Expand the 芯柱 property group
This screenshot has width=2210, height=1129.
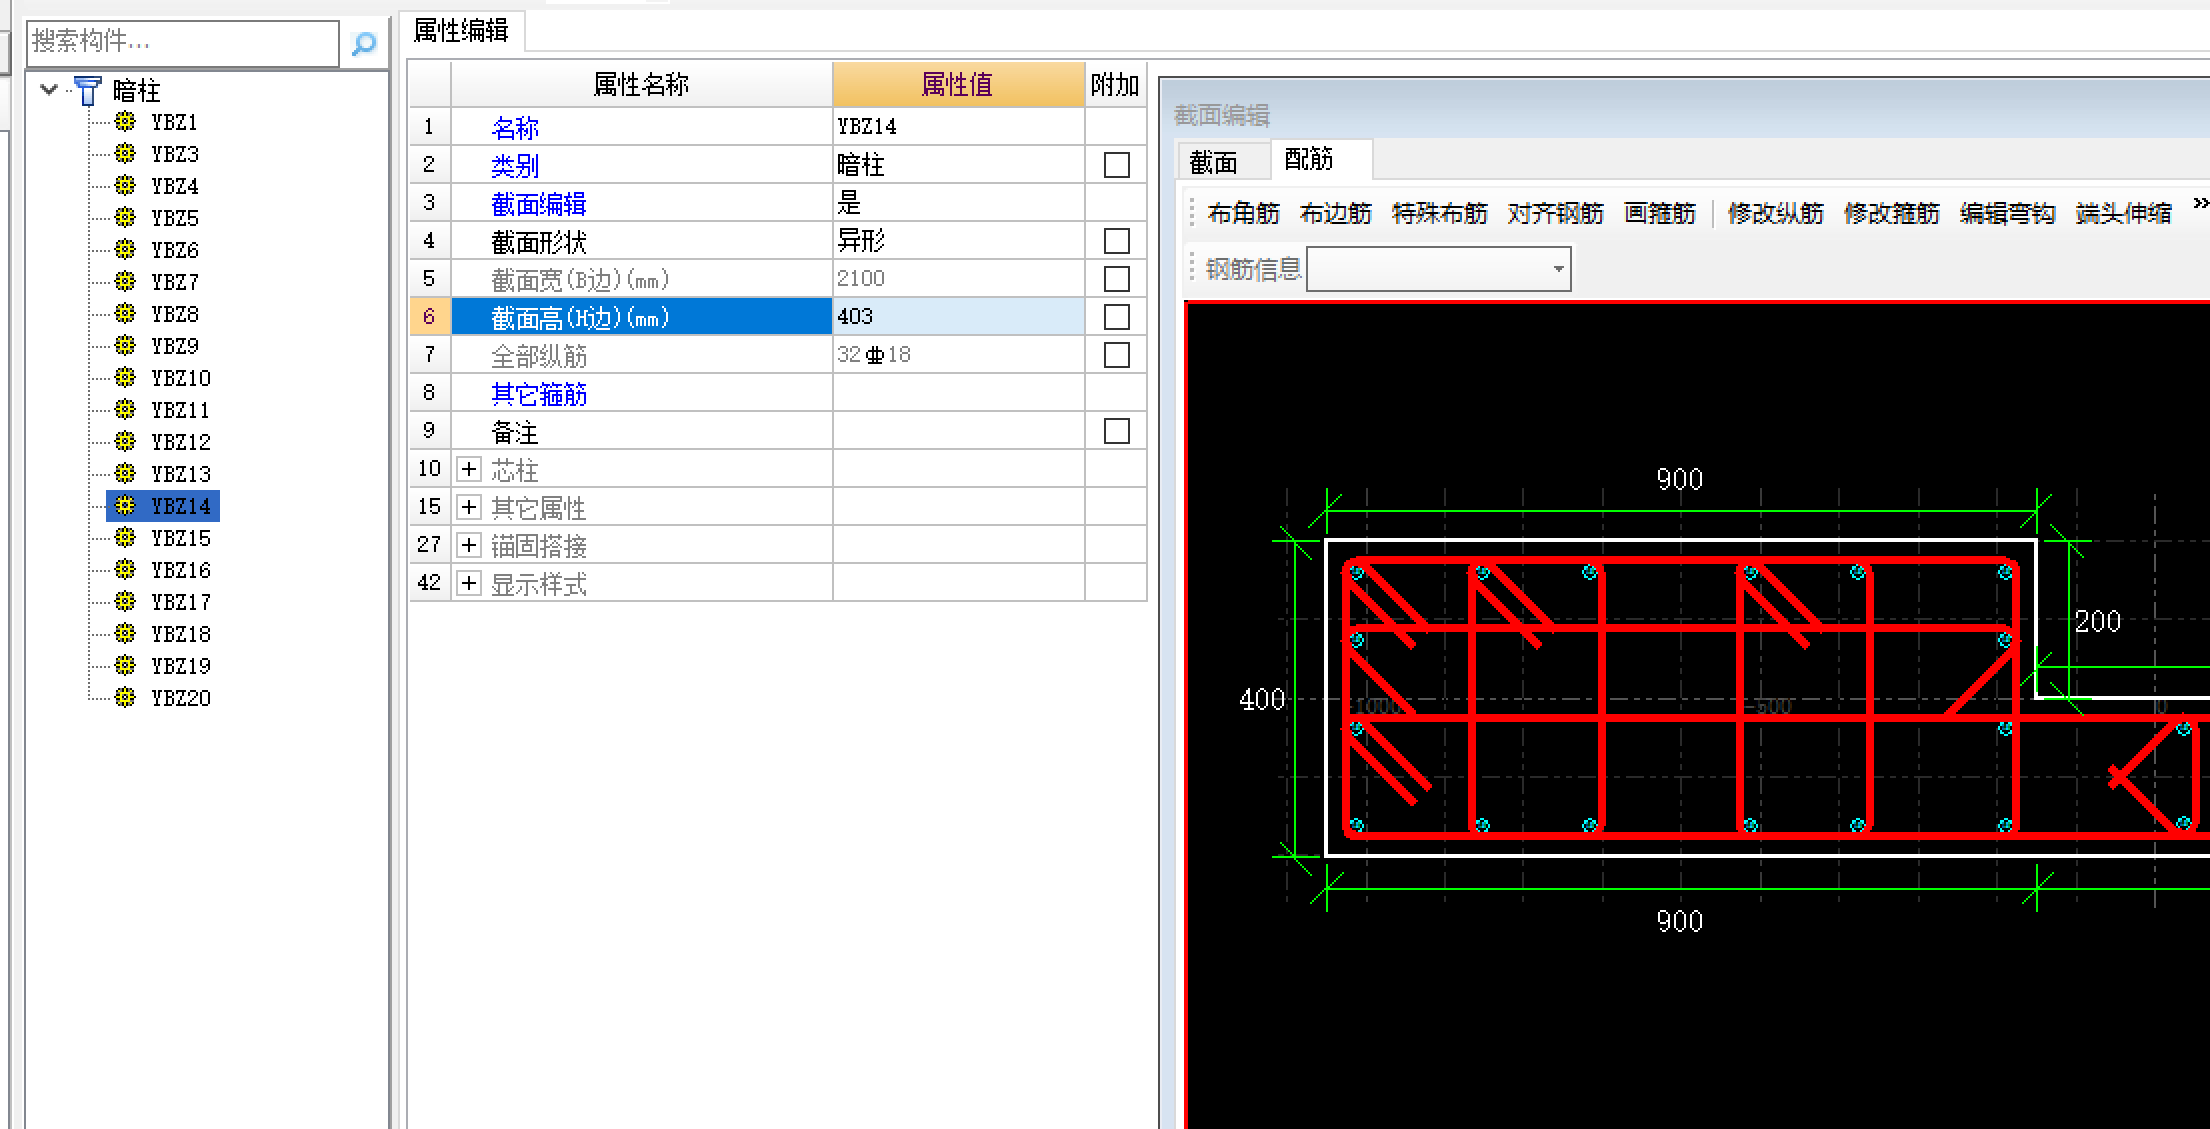(469, 469)
